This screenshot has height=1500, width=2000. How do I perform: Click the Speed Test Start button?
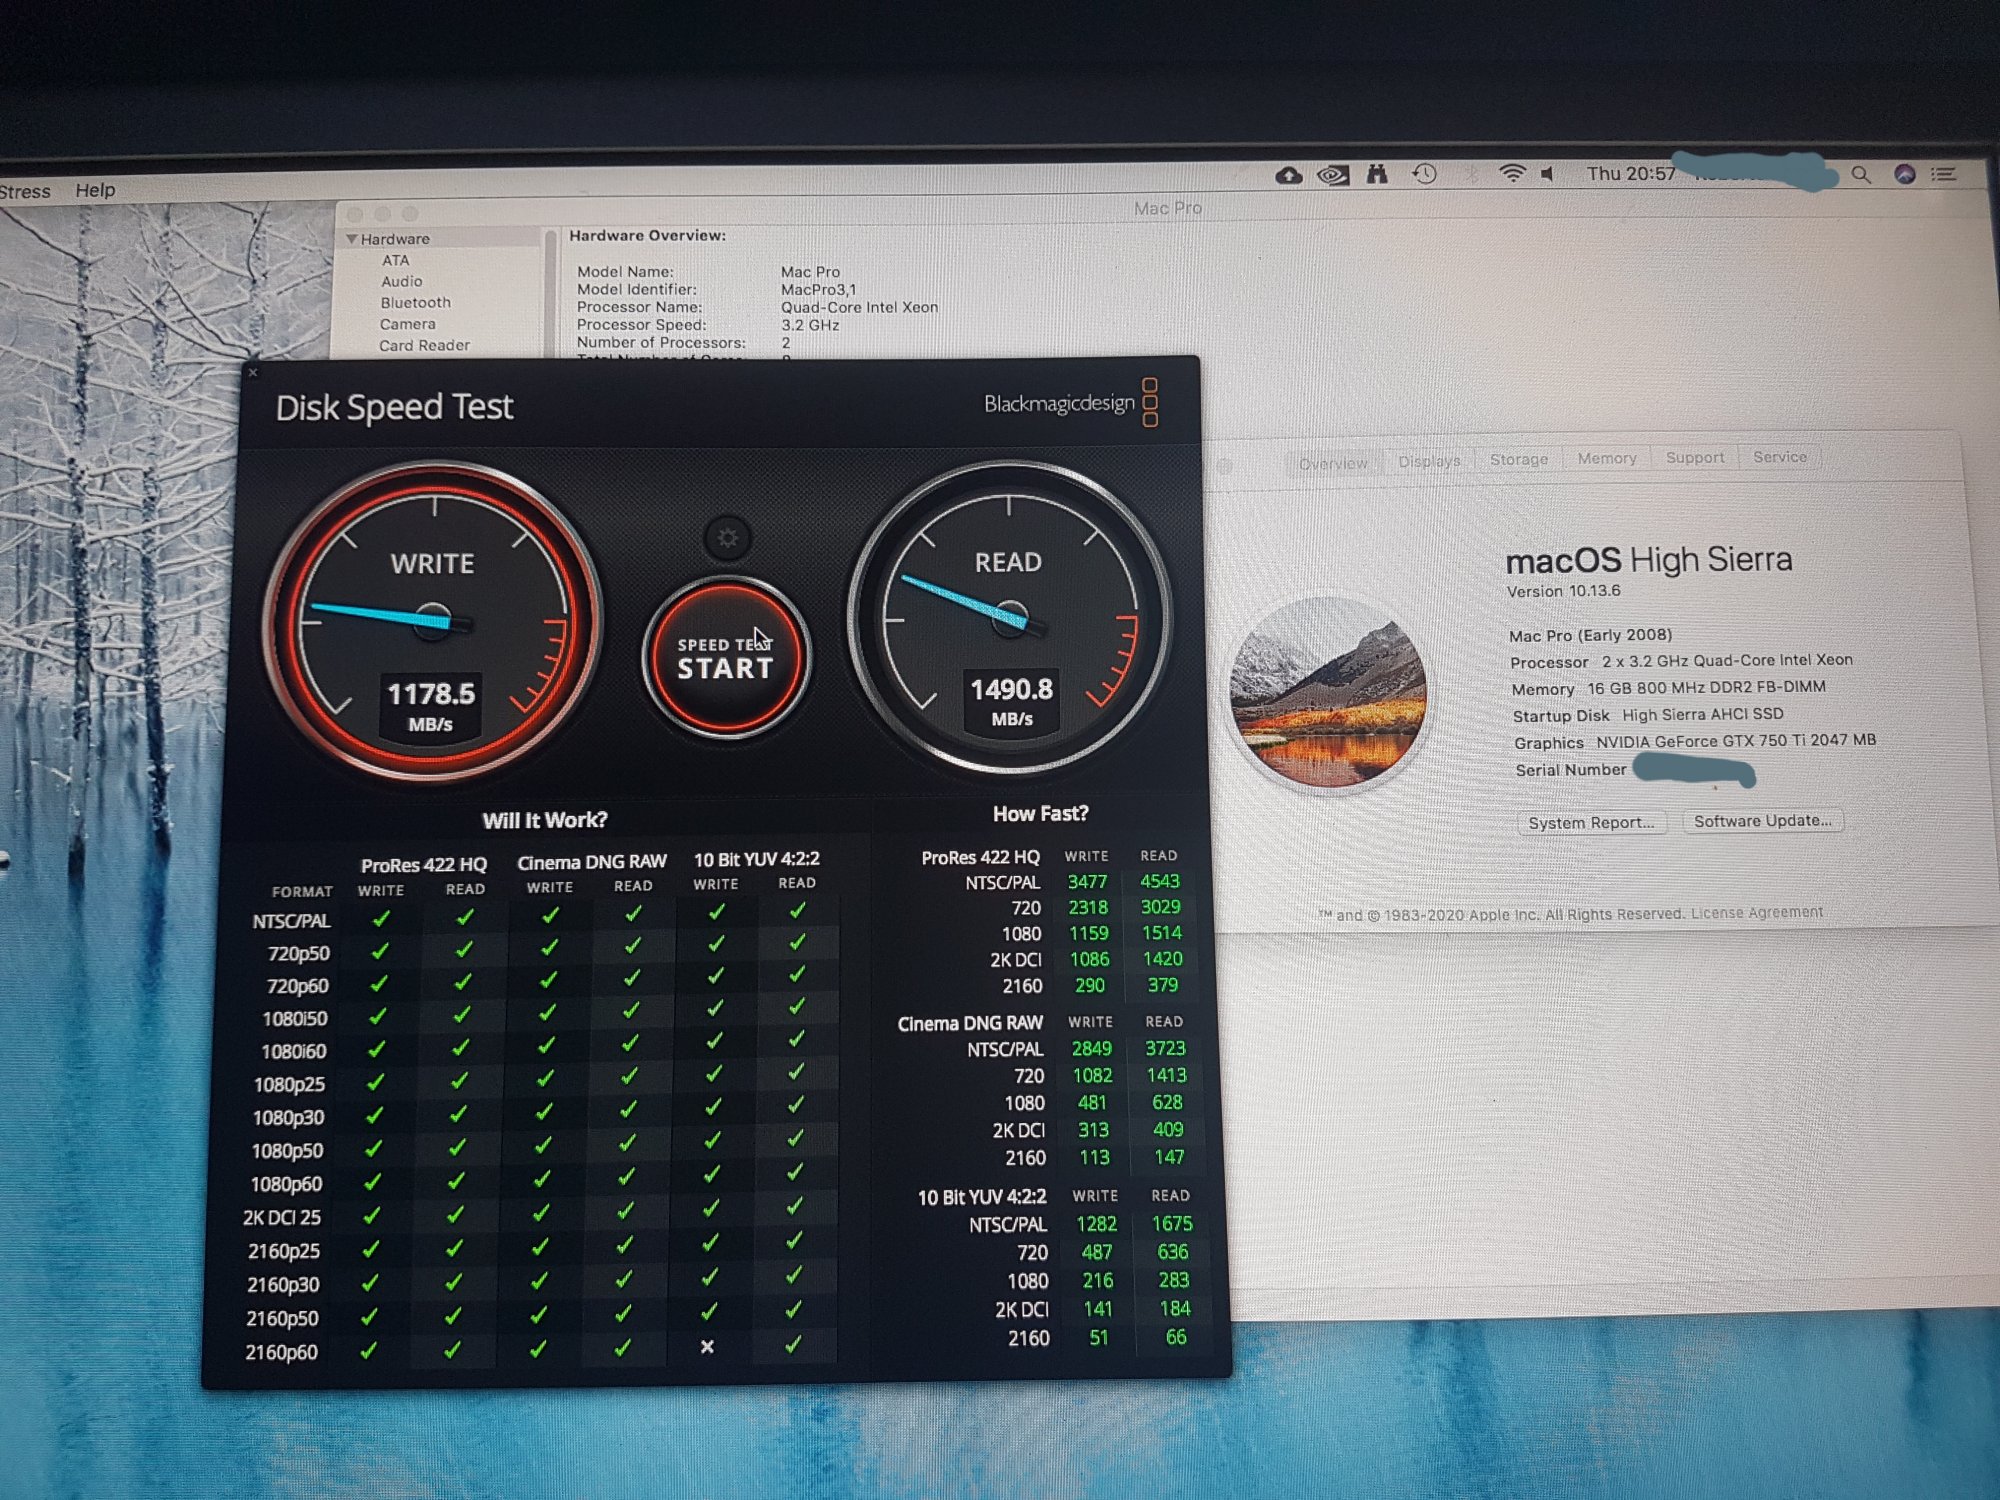point(727,657)
